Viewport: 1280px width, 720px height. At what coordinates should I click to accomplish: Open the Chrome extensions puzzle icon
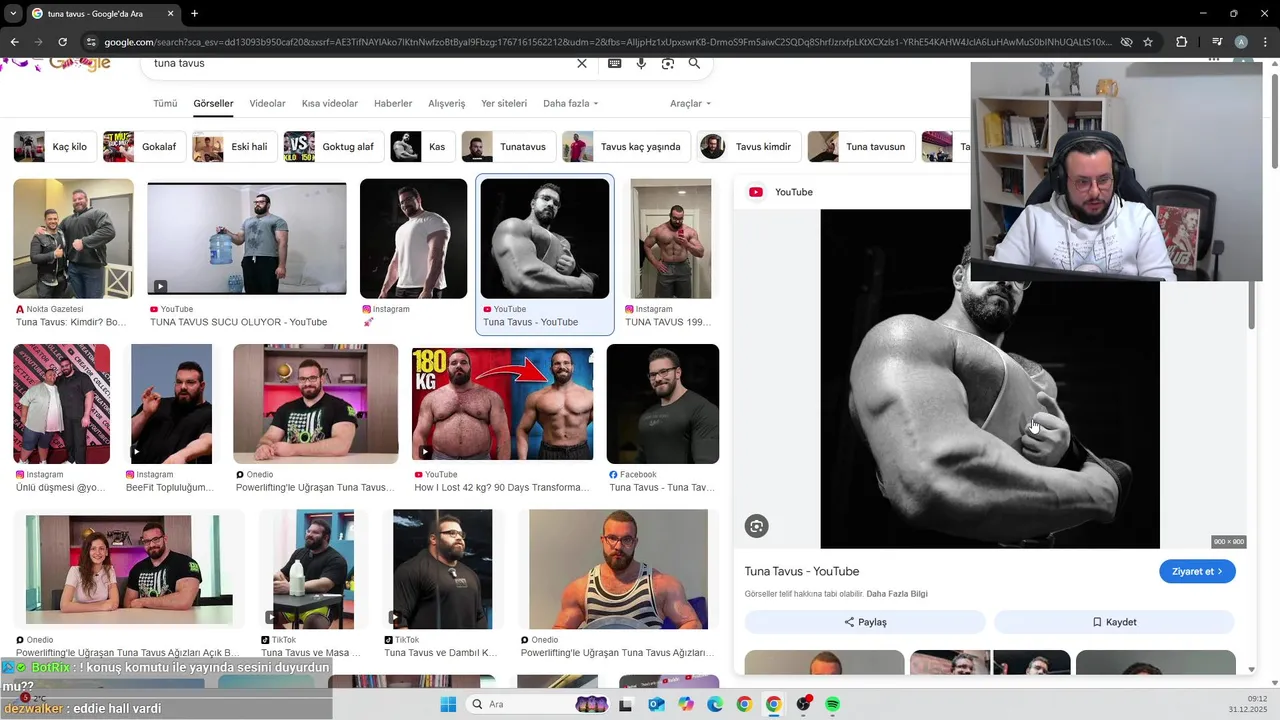coord(1181,42)
